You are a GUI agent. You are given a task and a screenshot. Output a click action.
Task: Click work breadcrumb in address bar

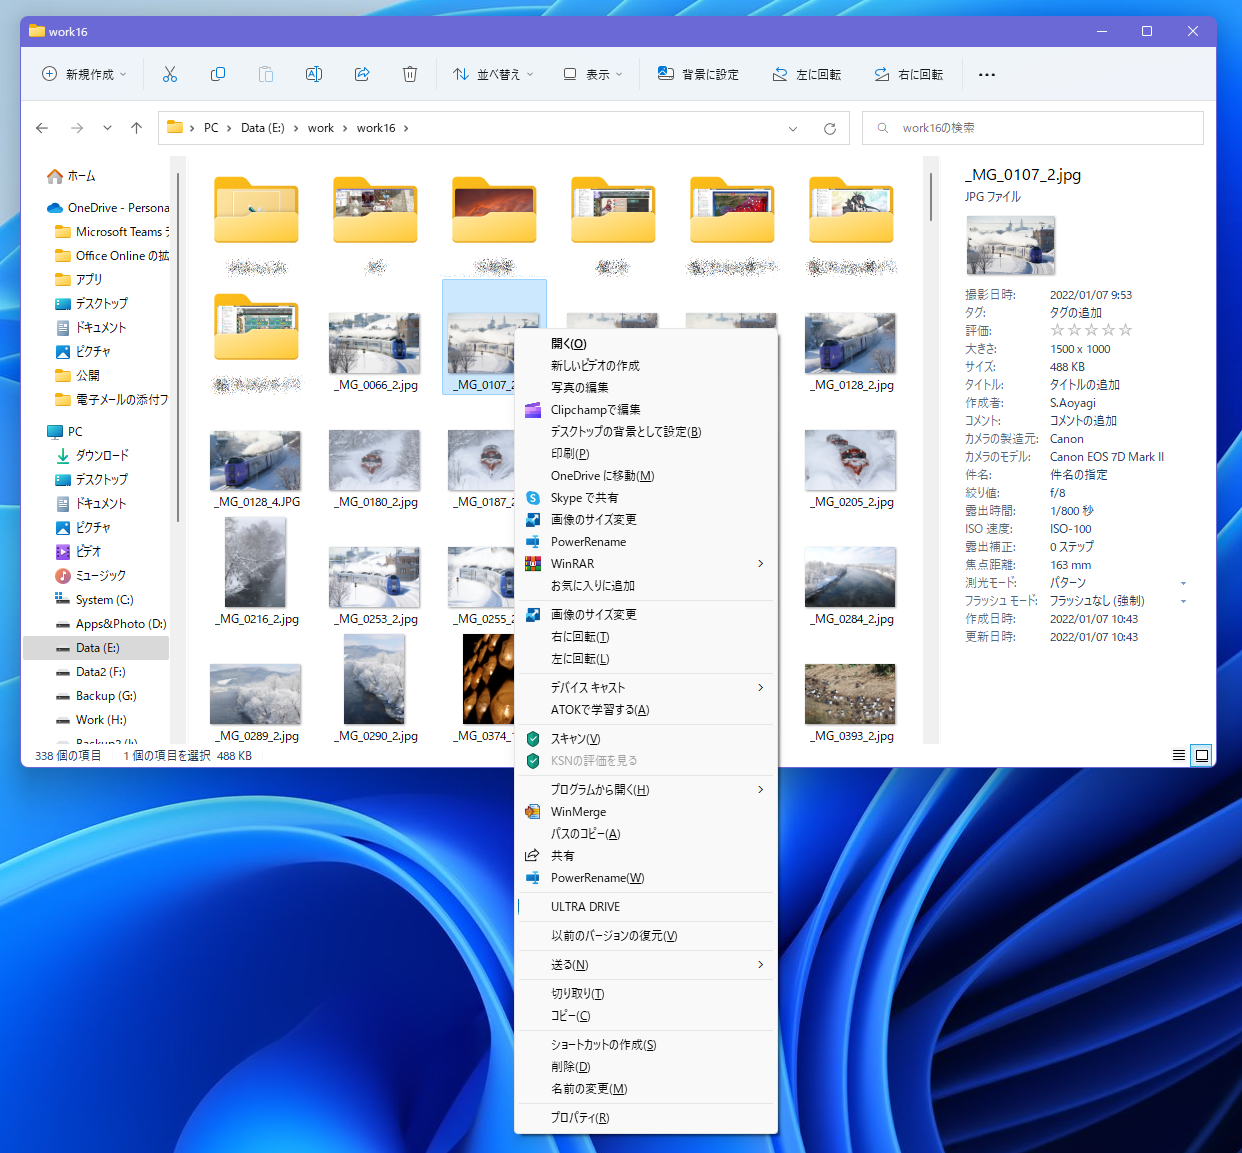[x=320, y=128]
